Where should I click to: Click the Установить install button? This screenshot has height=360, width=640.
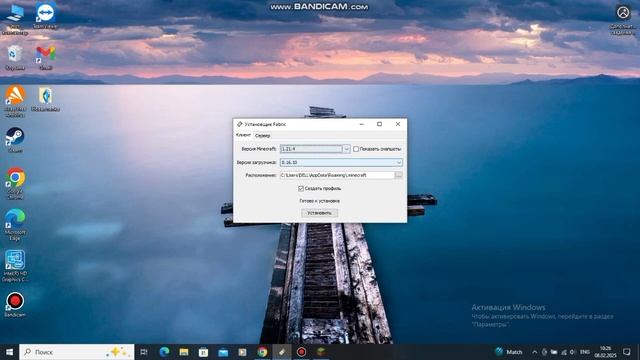(320, 213)
